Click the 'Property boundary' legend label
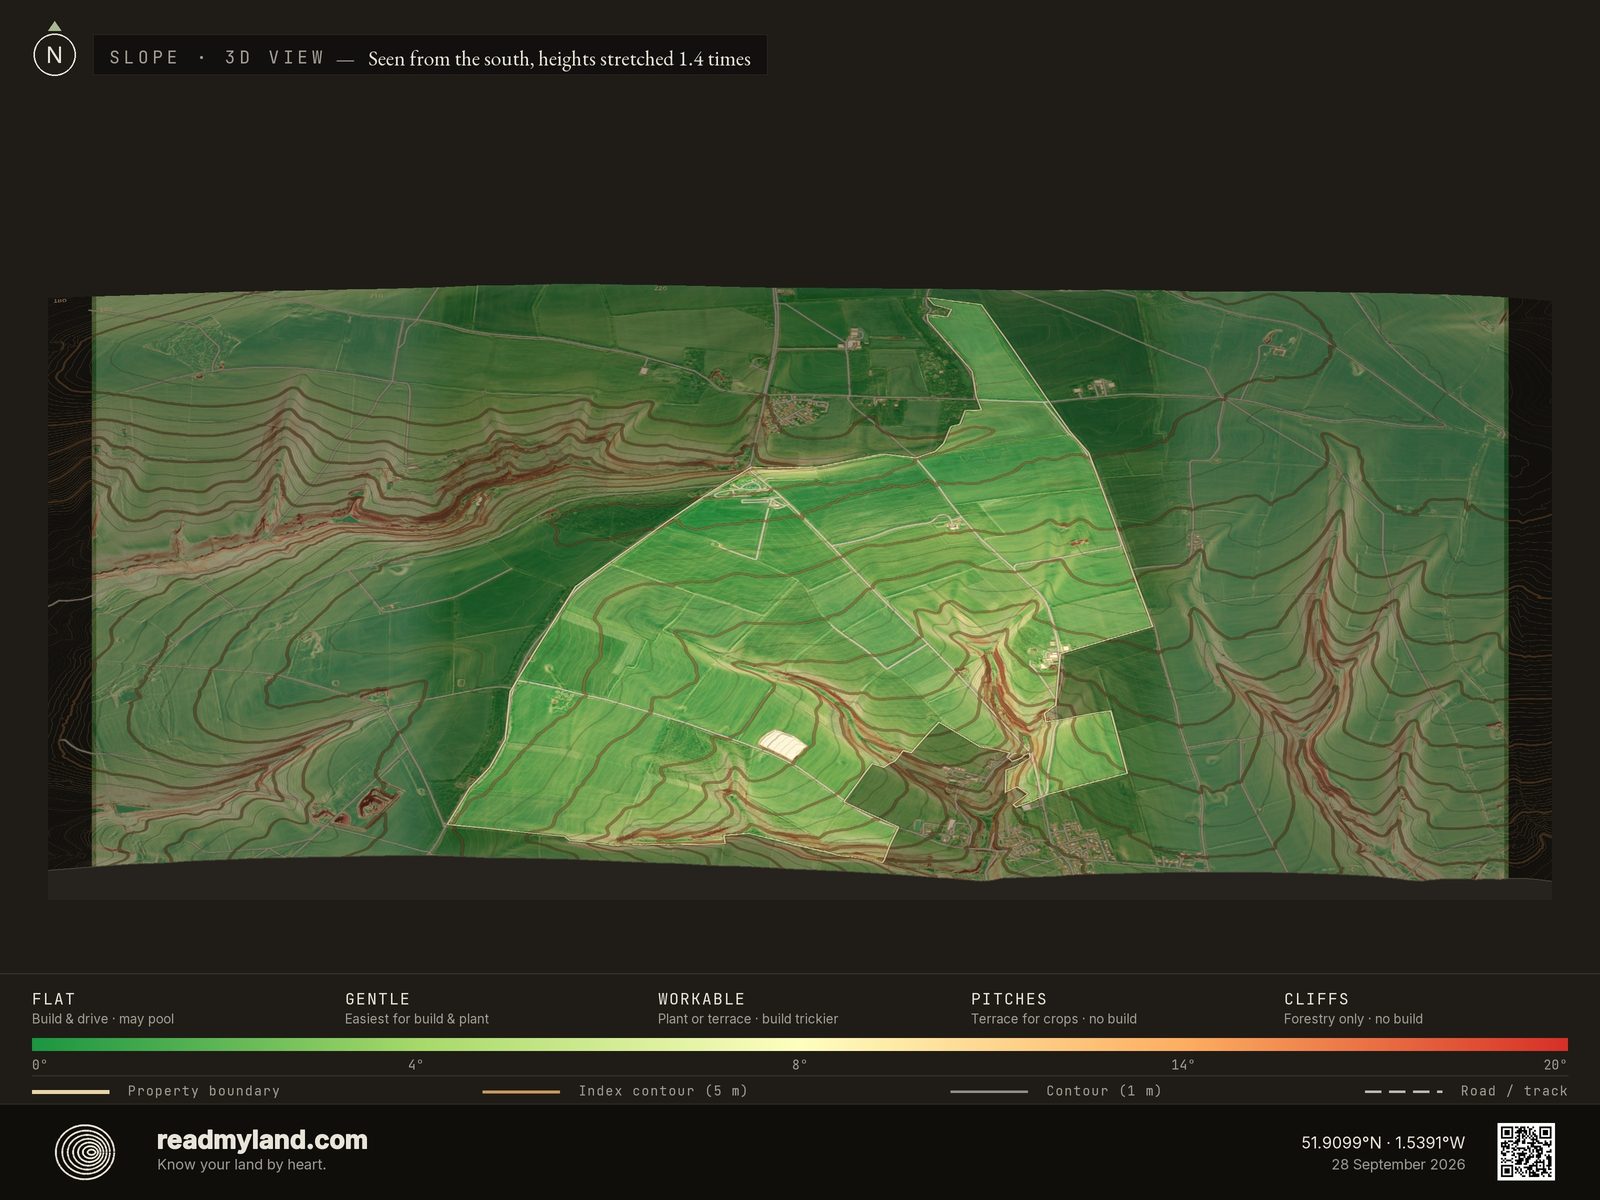 point(204,1091)
